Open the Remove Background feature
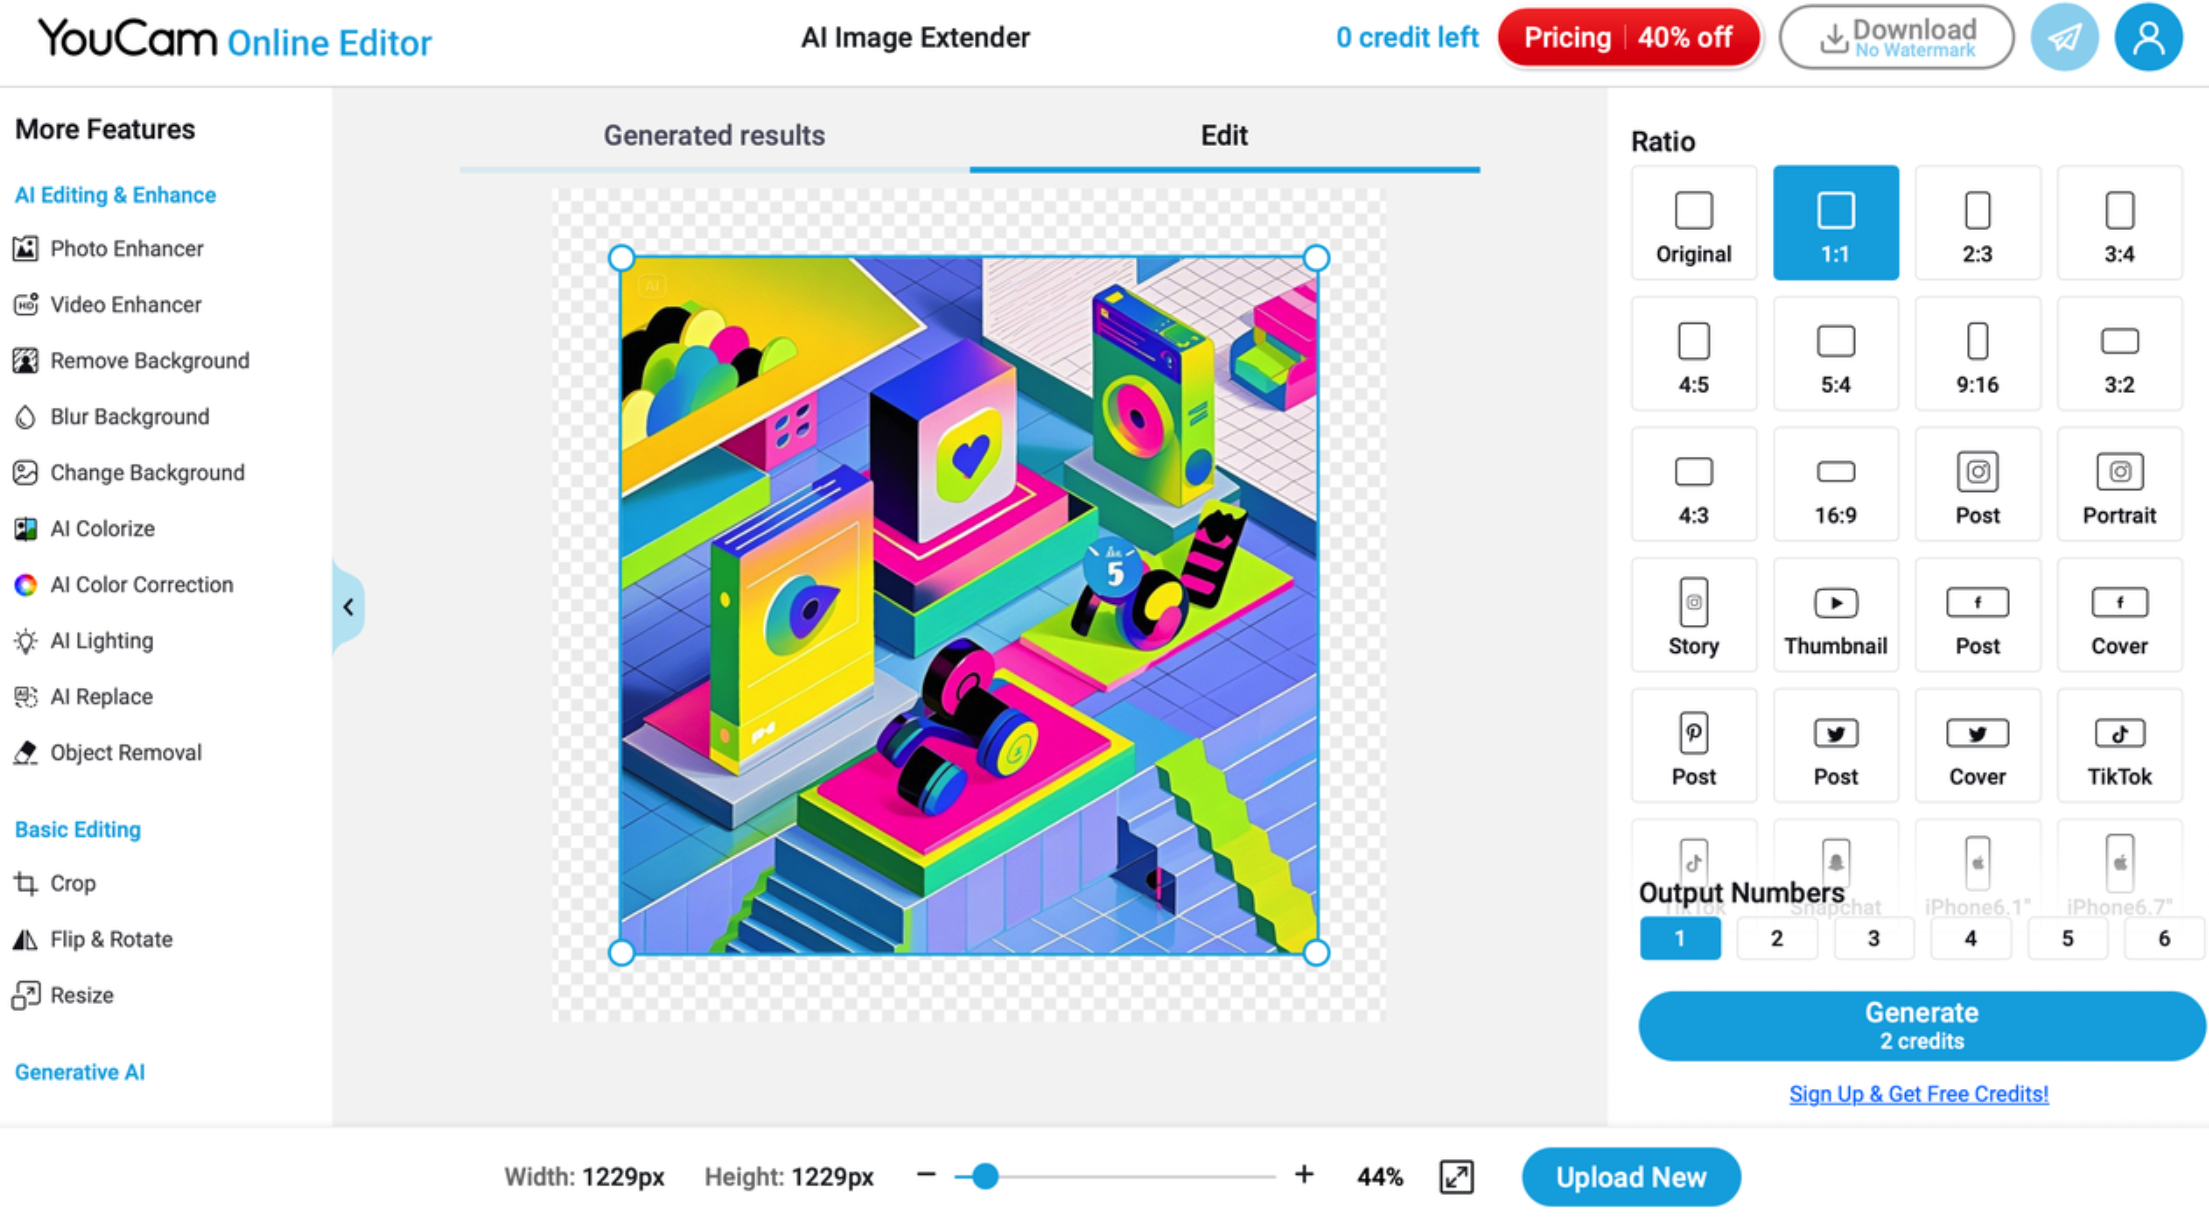The height and width of the screenshot is (1217, 2209). click(150, 360)
